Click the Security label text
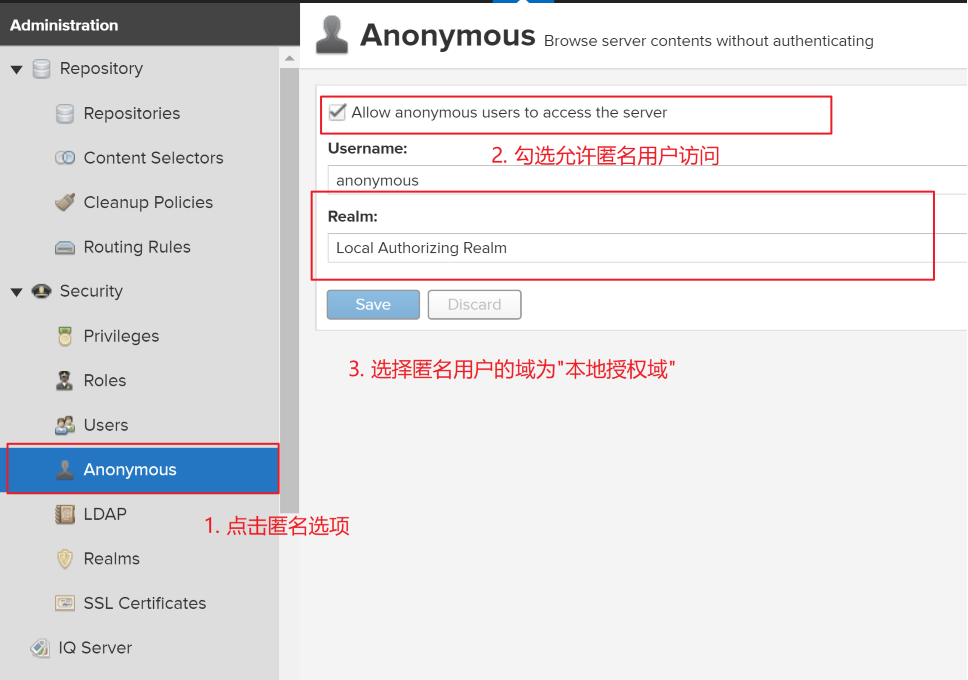The width and height of the screenshot is (968, 680). (91, 291)
